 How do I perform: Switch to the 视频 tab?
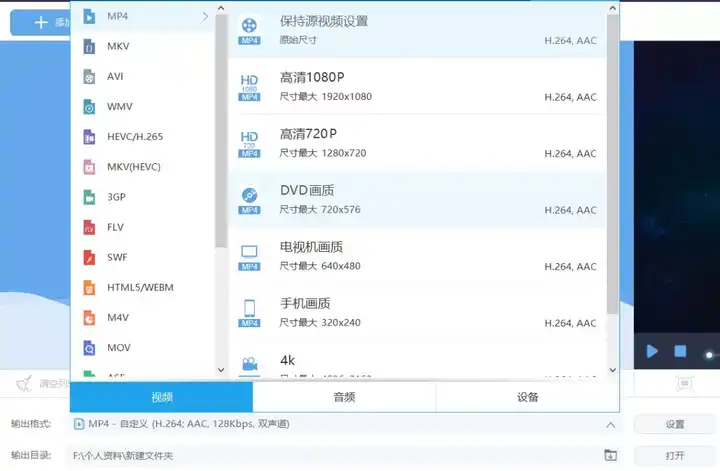coord(161,397)
